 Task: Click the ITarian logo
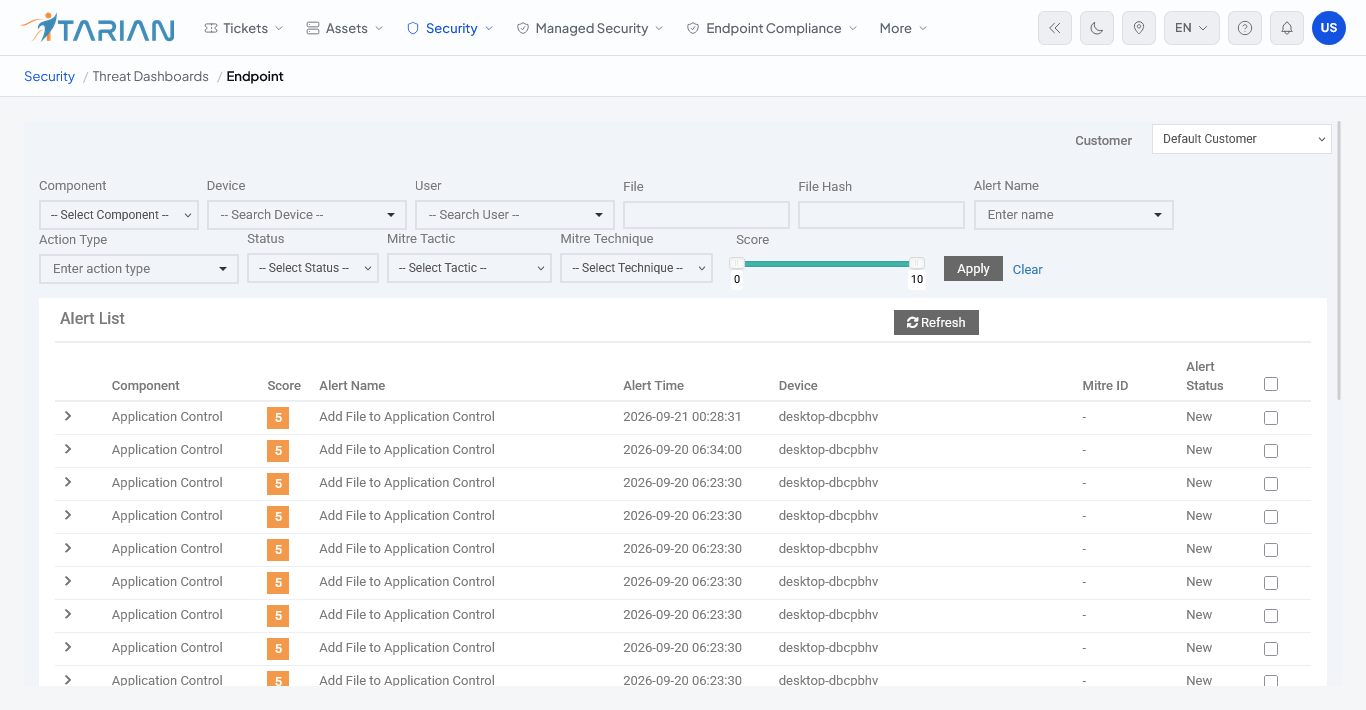[x=97, y=28]
